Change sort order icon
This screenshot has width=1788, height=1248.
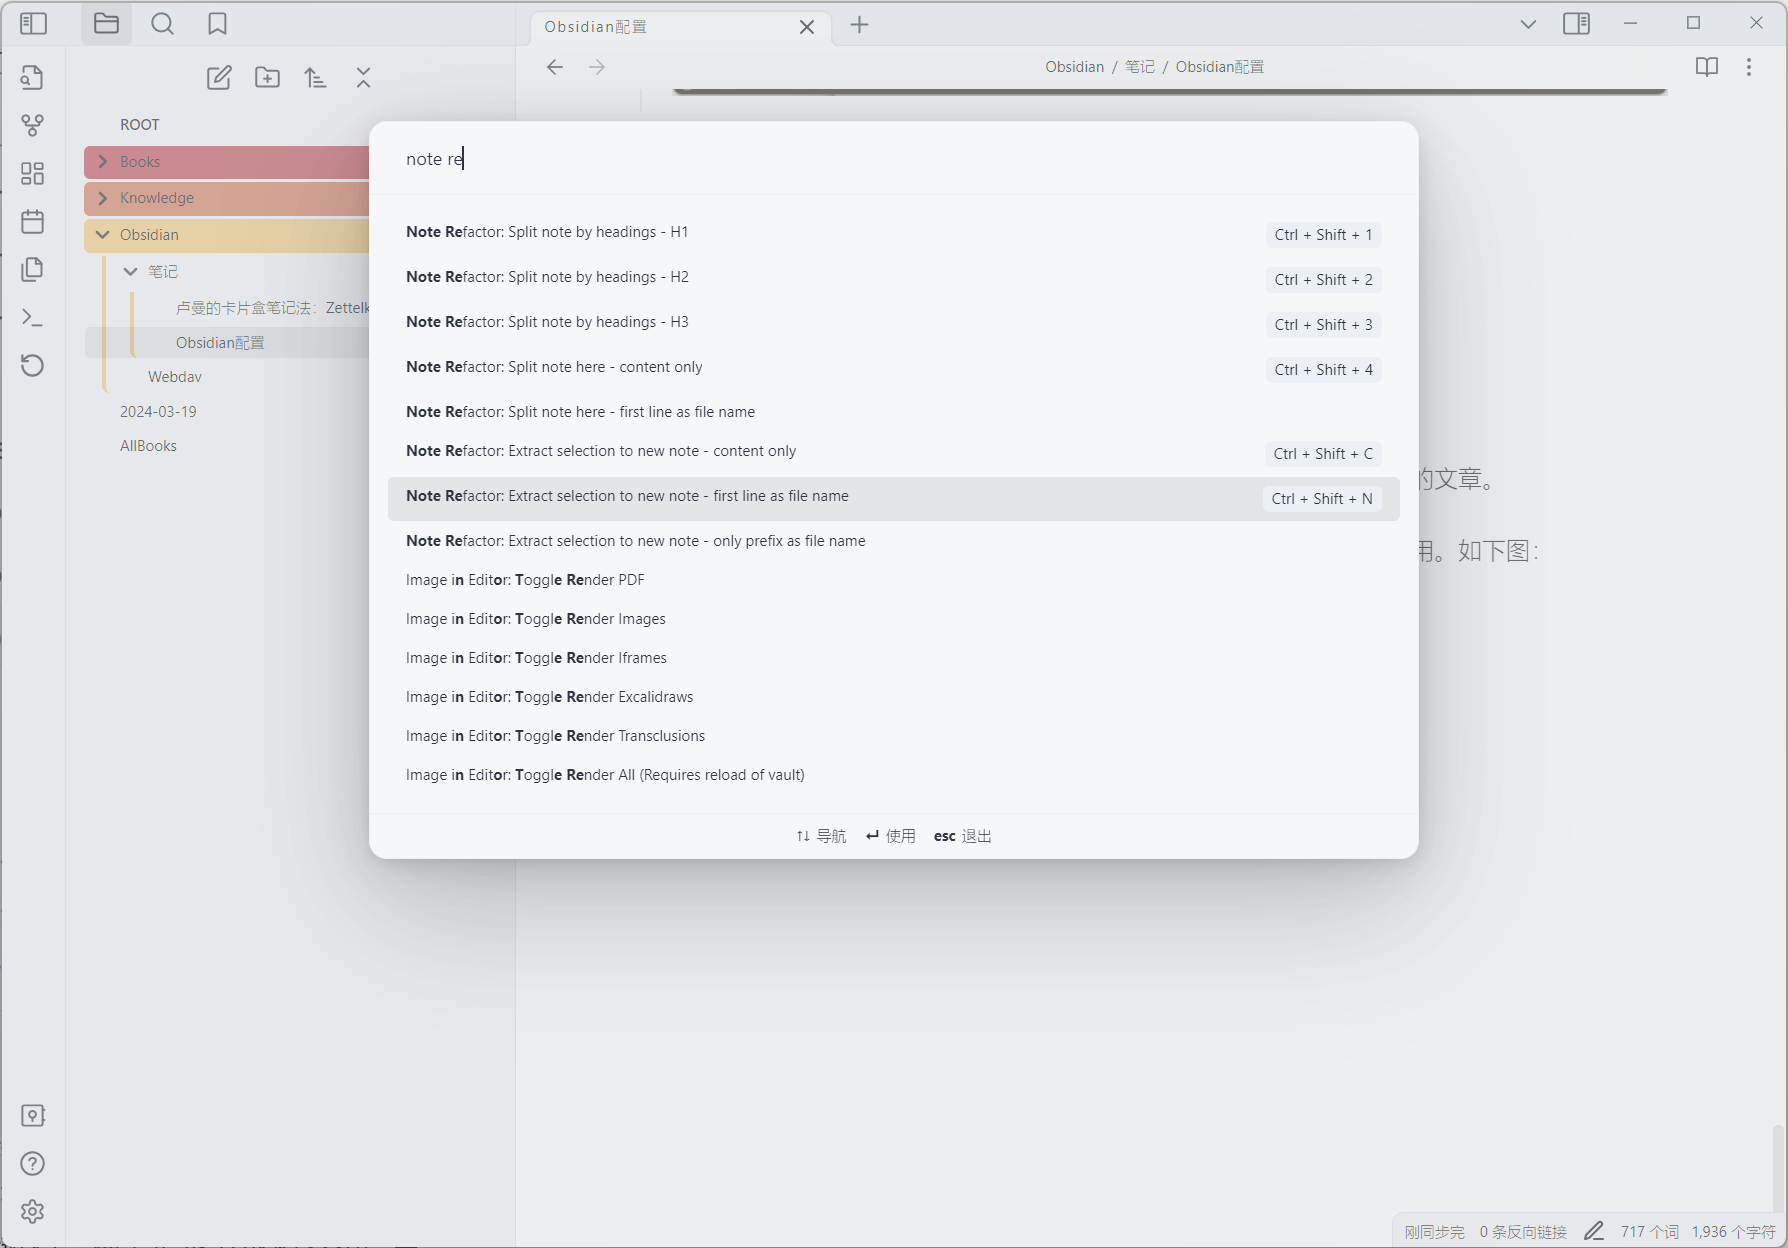[315, 77]
